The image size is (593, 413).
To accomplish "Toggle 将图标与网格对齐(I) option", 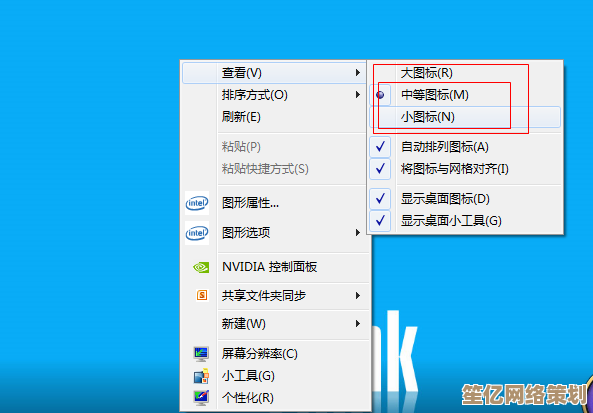I will pyautogui.click(x=465, y=168).
